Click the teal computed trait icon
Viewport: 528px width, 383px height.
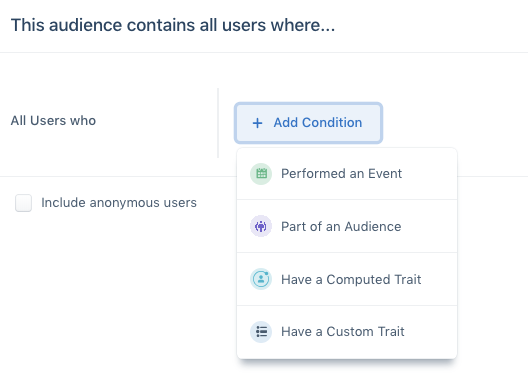261,279
